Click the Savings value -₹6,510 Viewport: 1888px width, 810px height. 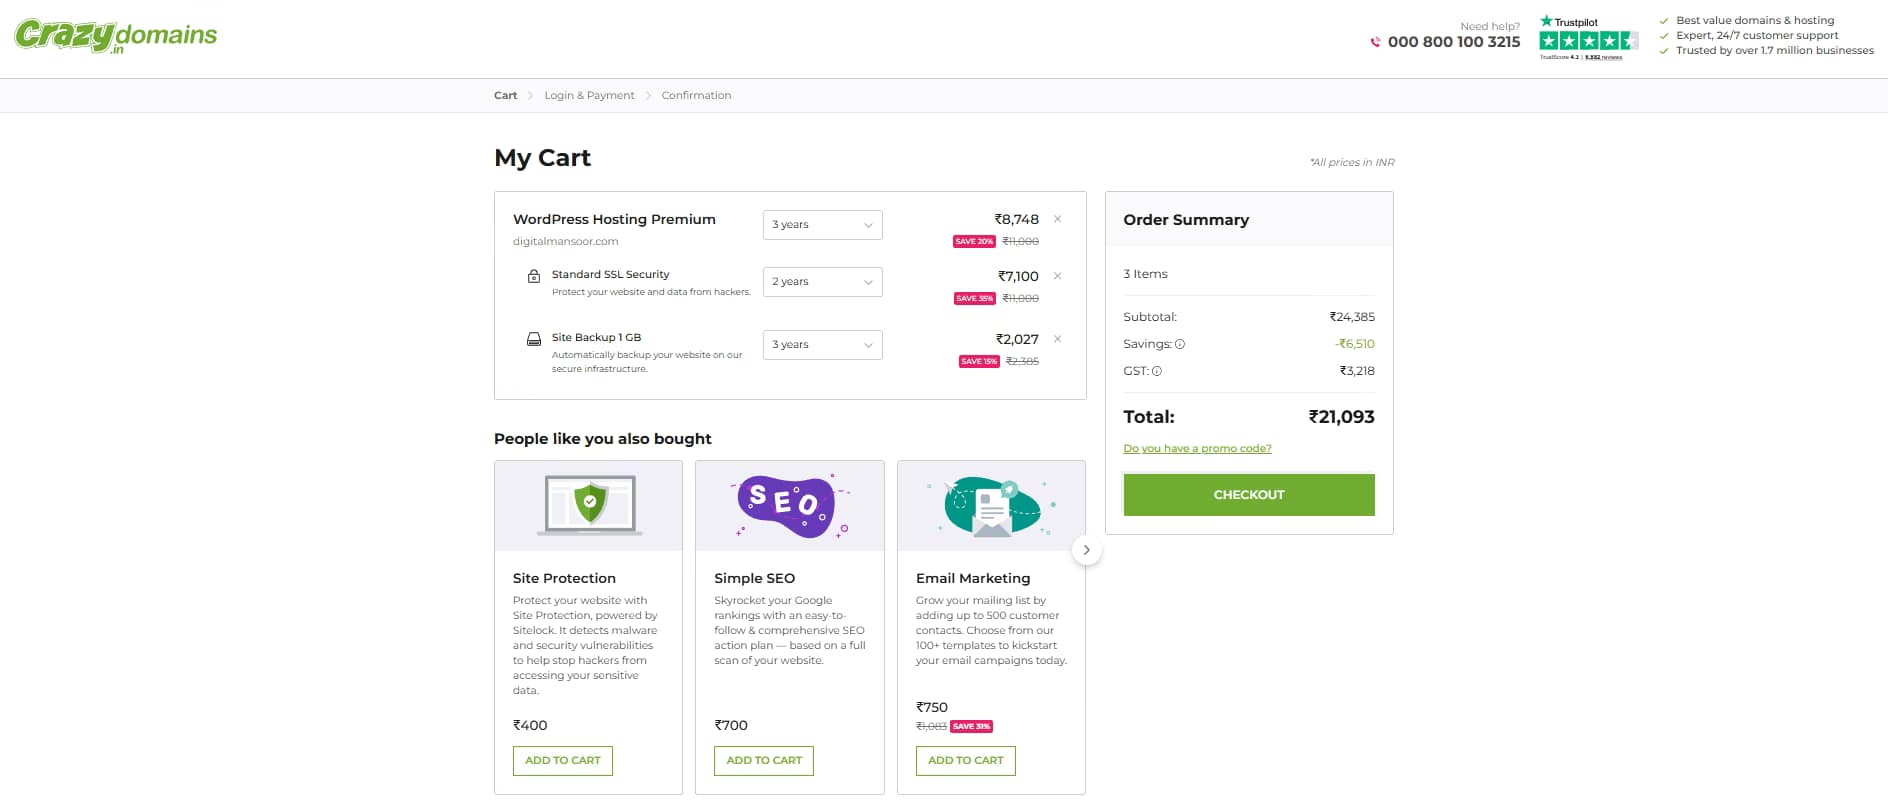(x=1354, y=344)
